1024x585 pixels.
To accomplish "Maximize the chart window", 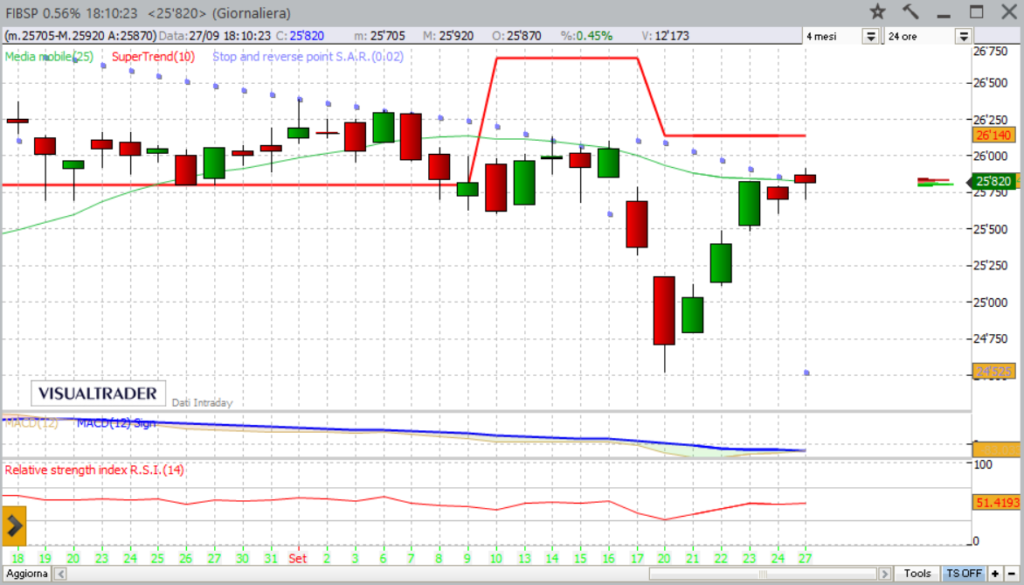I will pyautogui.click(x=975, y=12).
